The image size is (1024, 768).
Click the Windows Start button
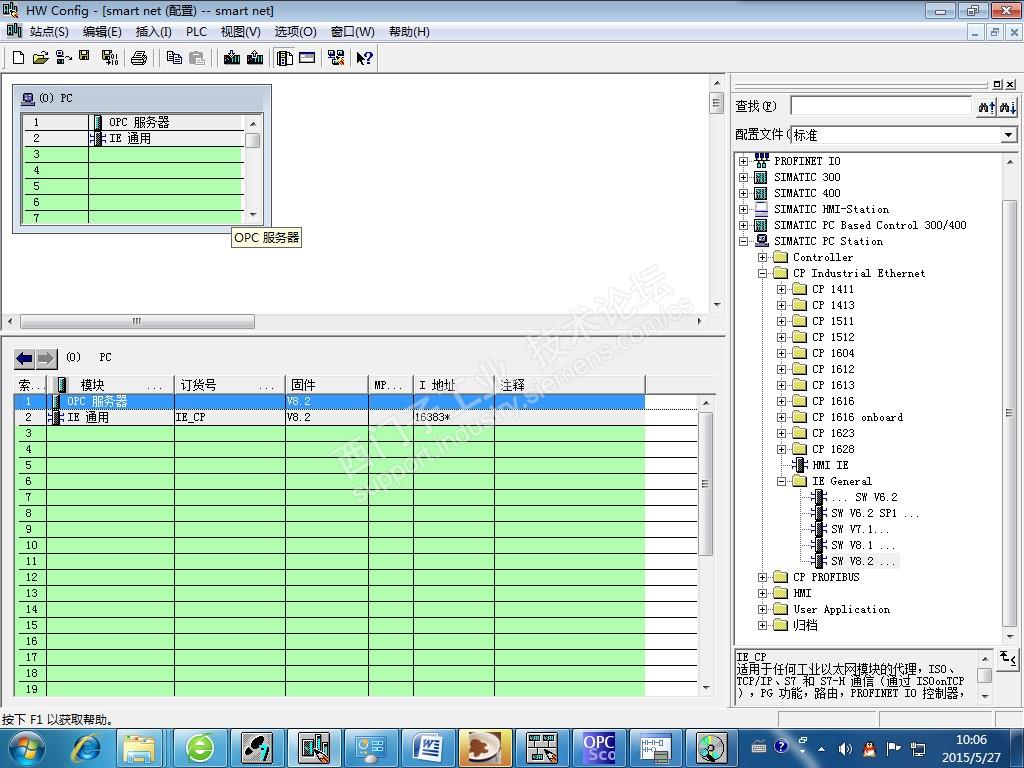[x=25, y=748]
